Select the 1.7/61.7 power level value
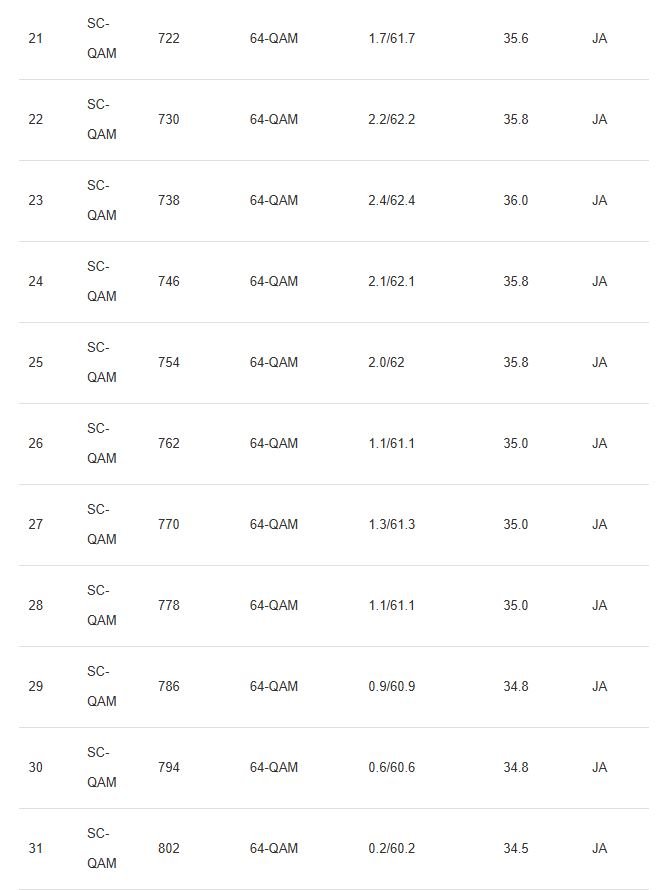656x890 pixels. click(x=392, y=39)
